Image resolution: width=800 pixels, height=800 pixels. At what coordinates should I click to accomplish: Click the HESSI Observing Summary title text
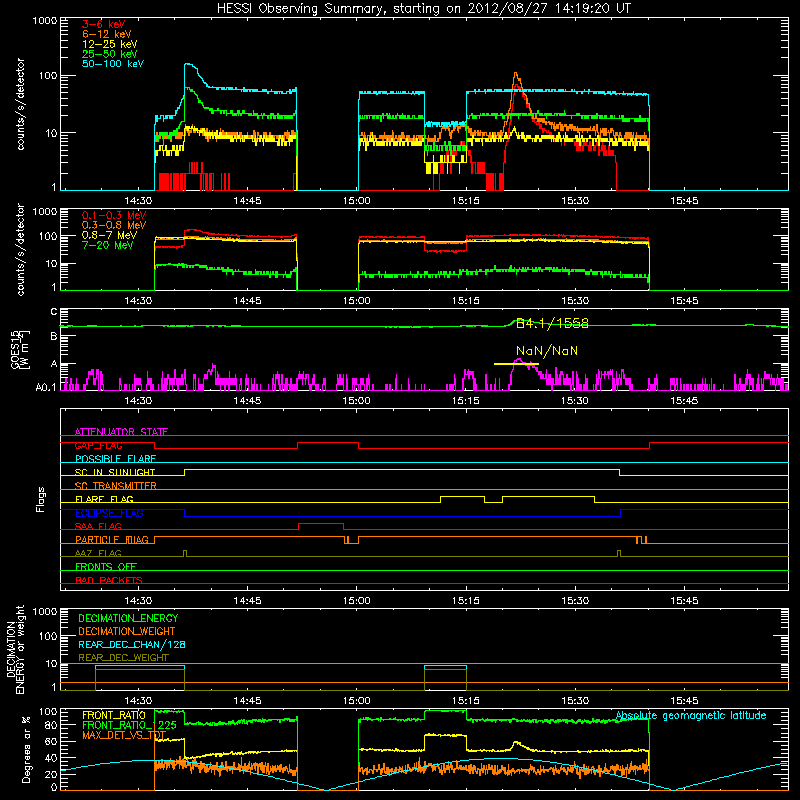coord(424,9)
